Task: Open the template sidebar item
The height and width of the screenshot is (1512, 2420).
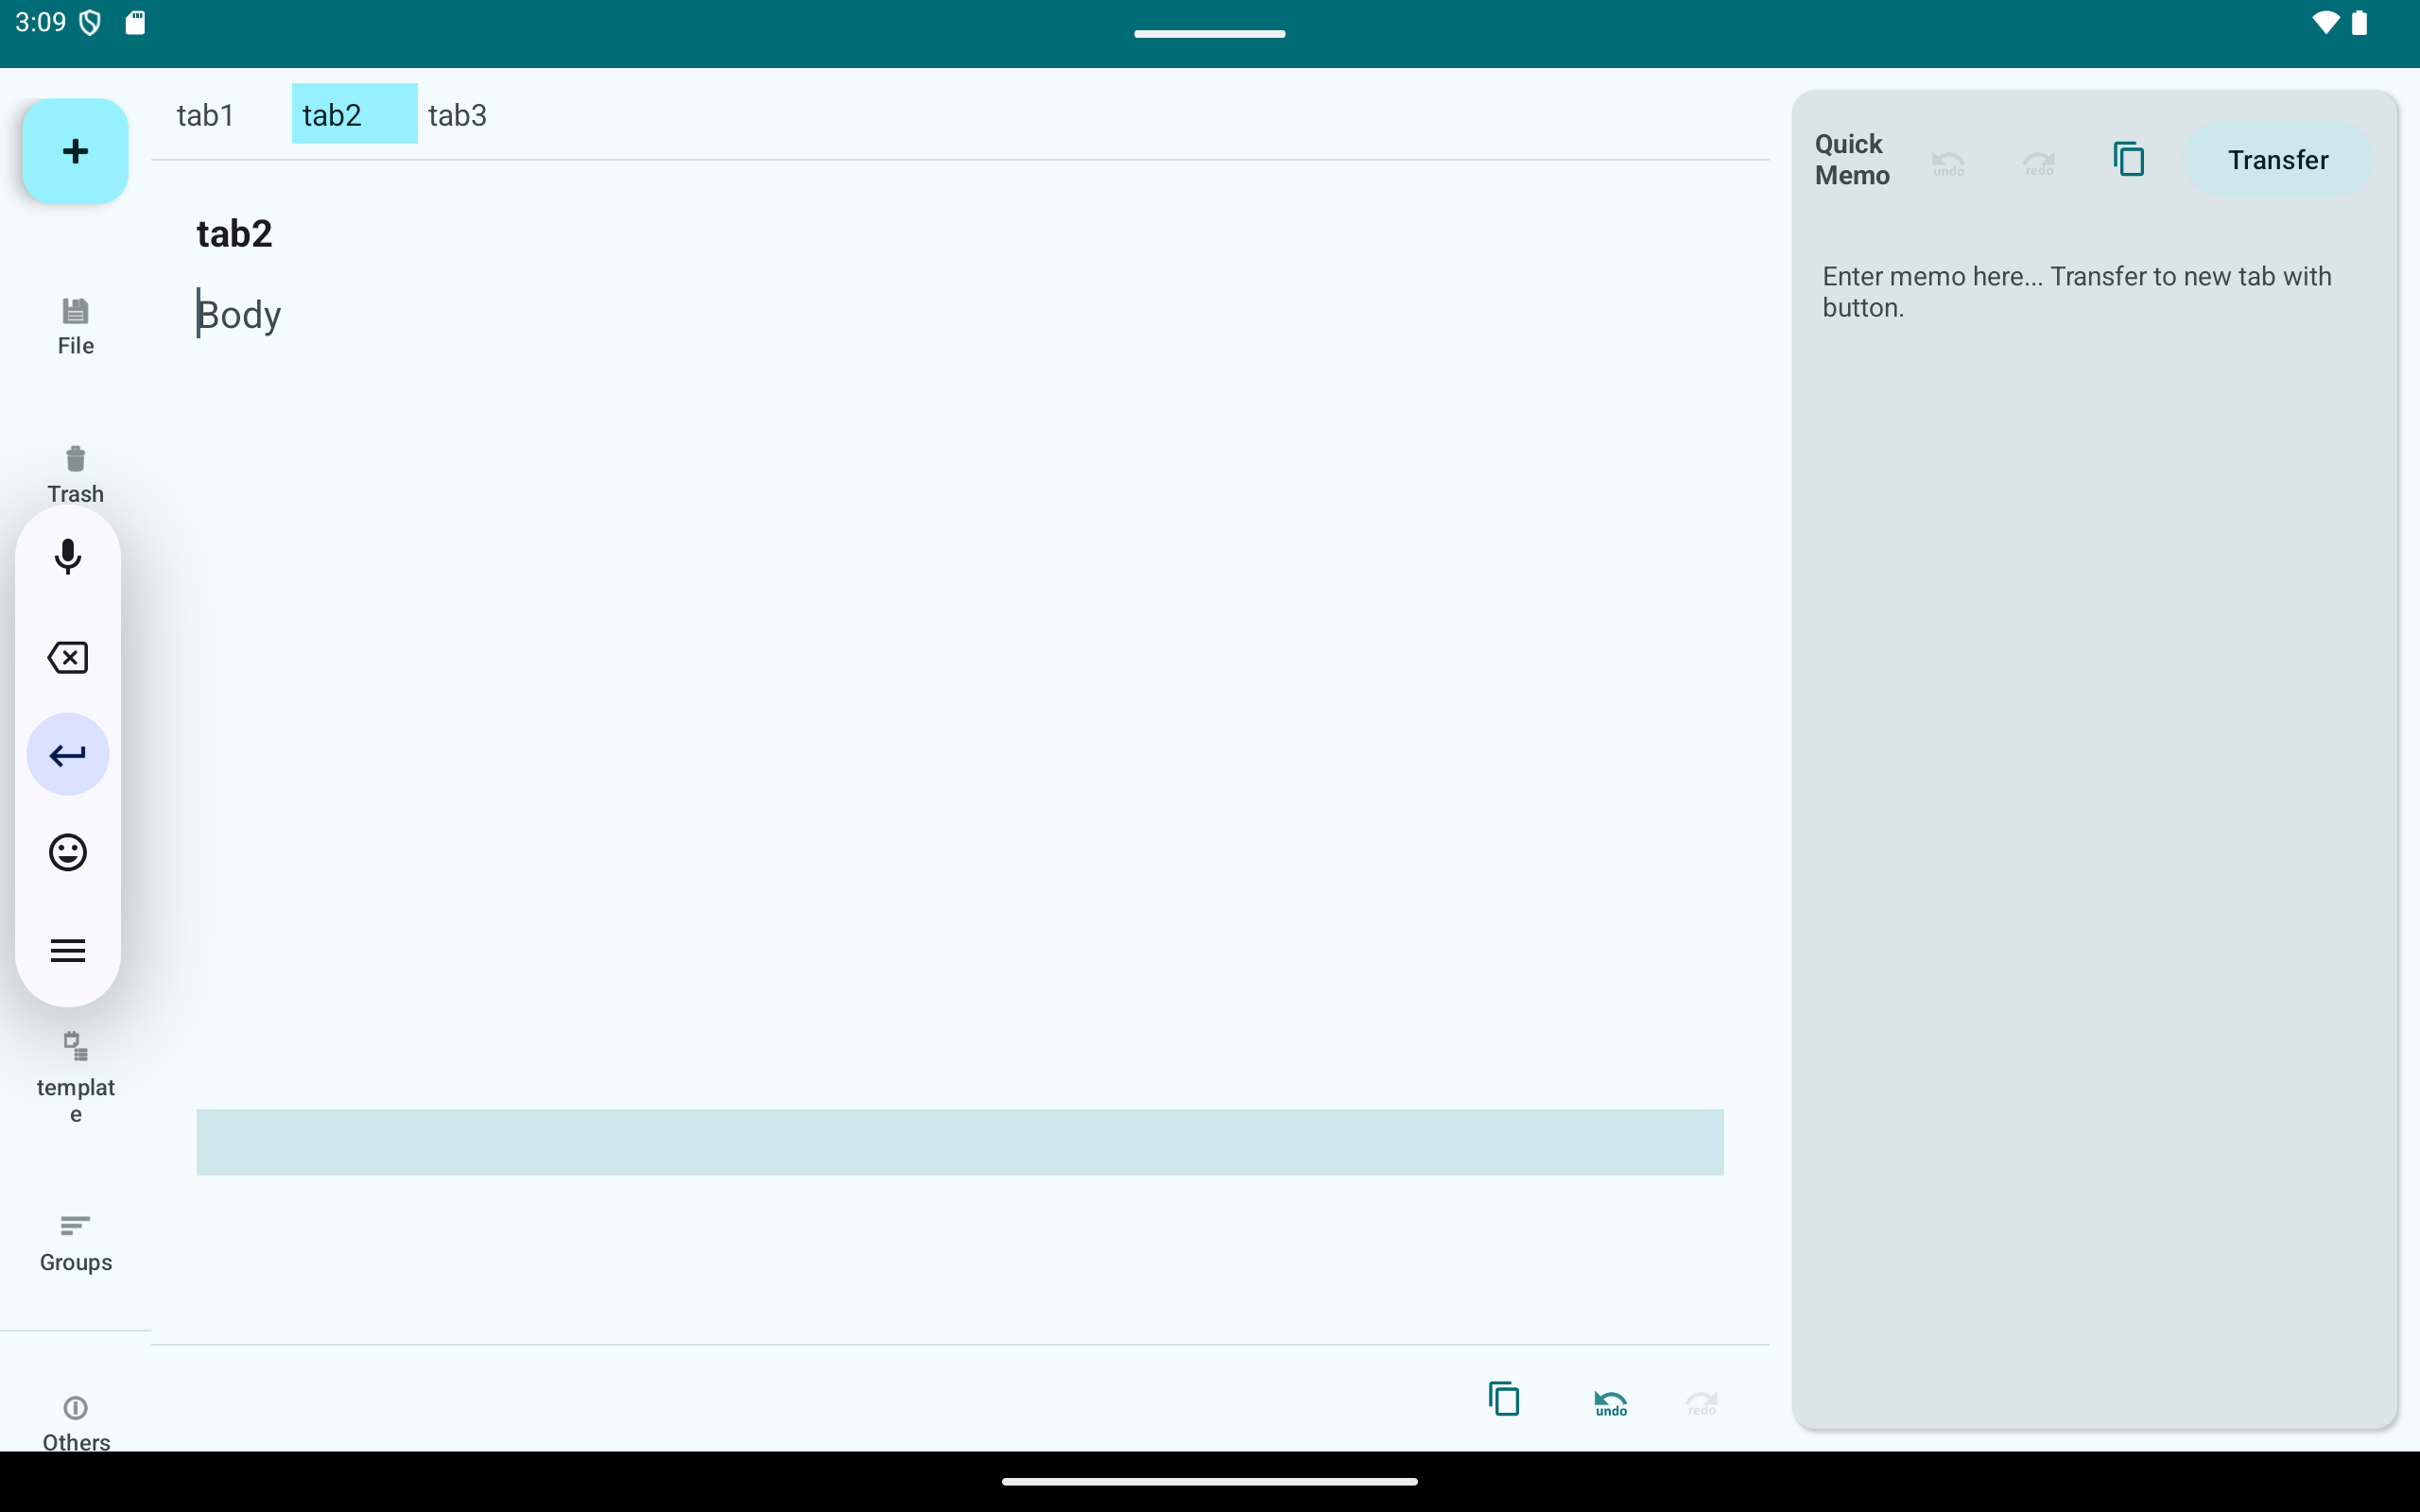Action: 75,1078
